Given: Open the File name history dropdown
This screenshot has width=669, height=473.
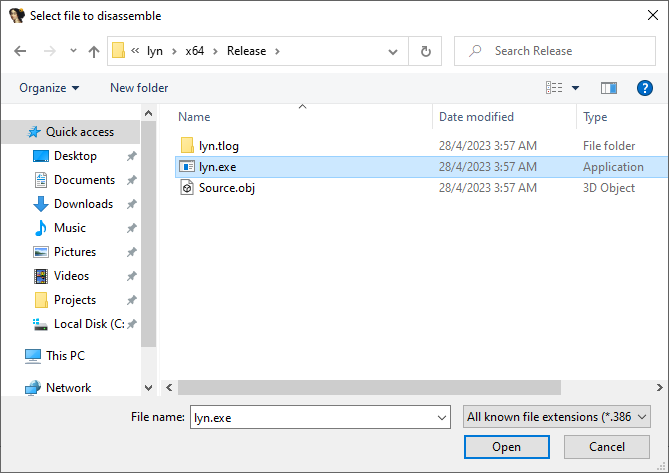Looking at the screenshot, I should pos(443,416).
